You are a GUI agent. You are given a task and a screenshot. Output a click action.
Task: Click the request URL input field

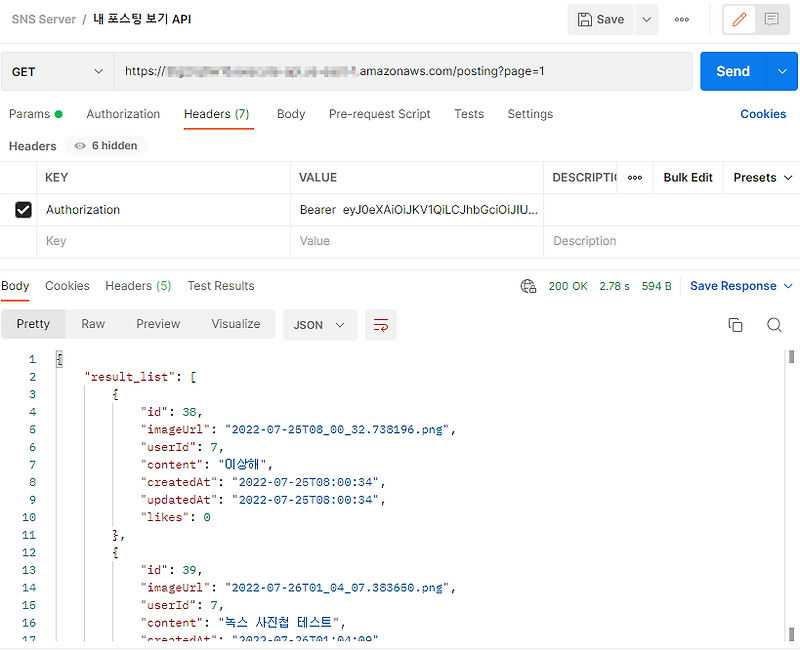click(x=400, y=71)
